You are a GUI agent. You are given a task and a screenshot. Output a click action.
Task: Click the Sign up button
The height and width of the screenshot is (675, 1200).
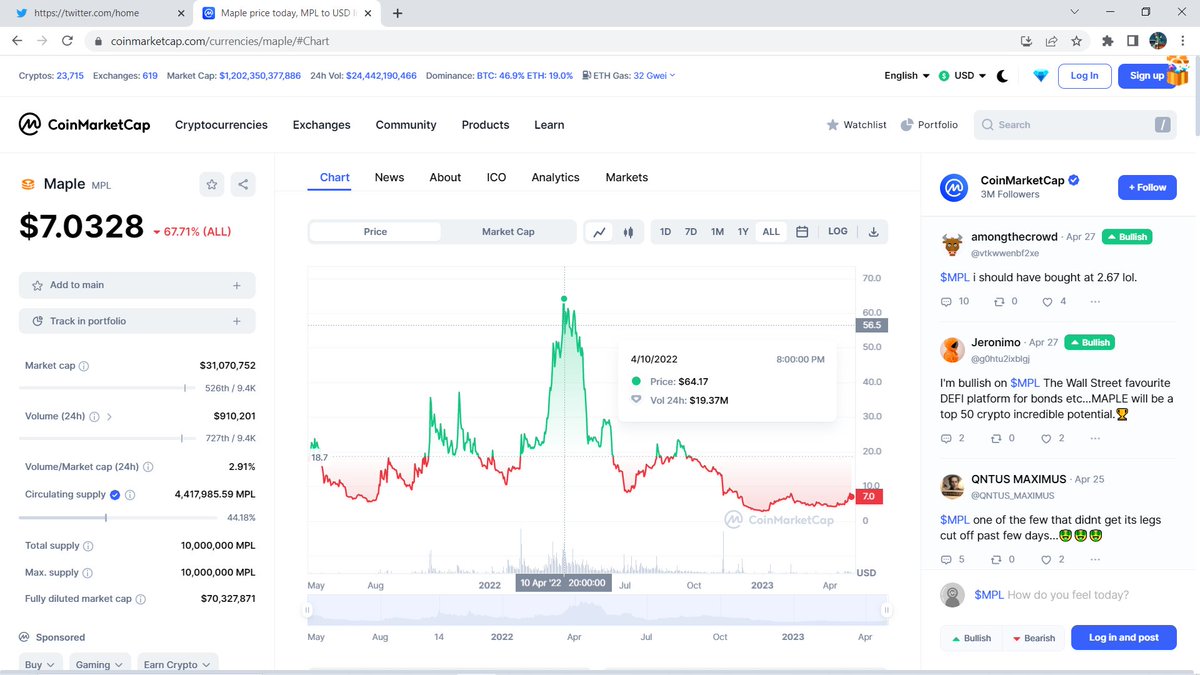pyautogui.click(x=1146, y=75)
